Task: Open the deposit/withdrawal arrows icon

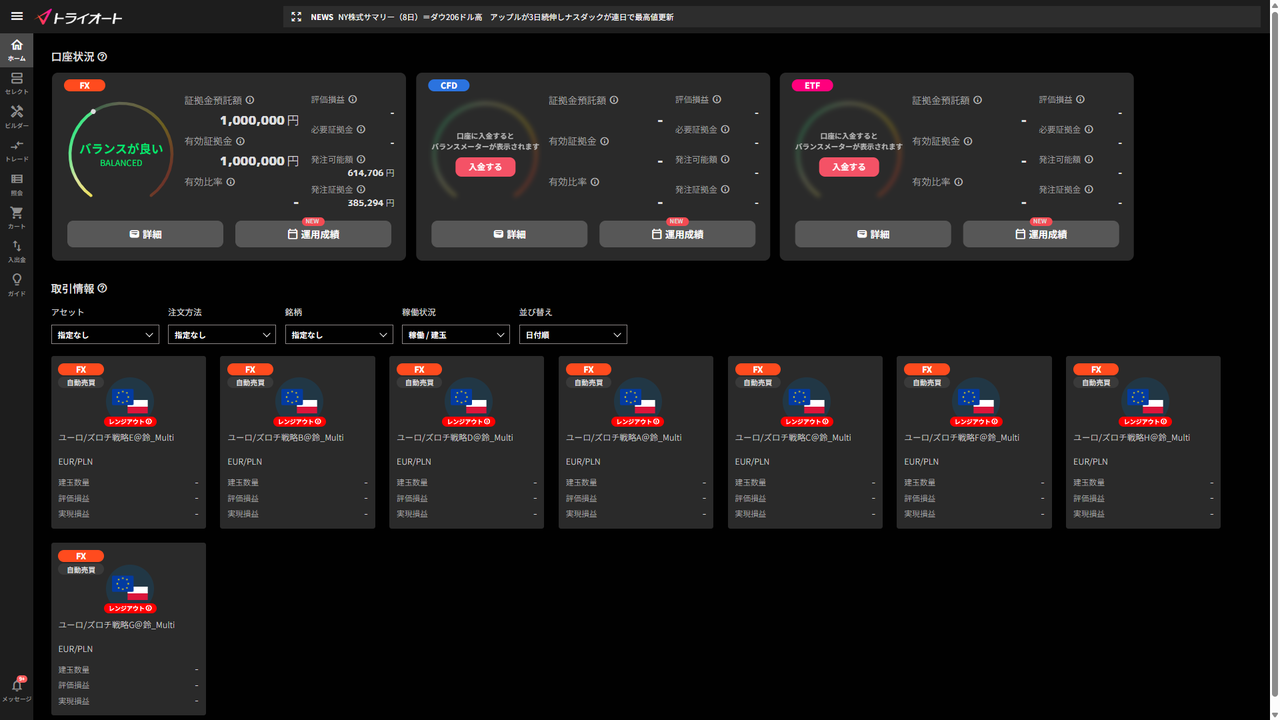Action: (x=16, y=251)
